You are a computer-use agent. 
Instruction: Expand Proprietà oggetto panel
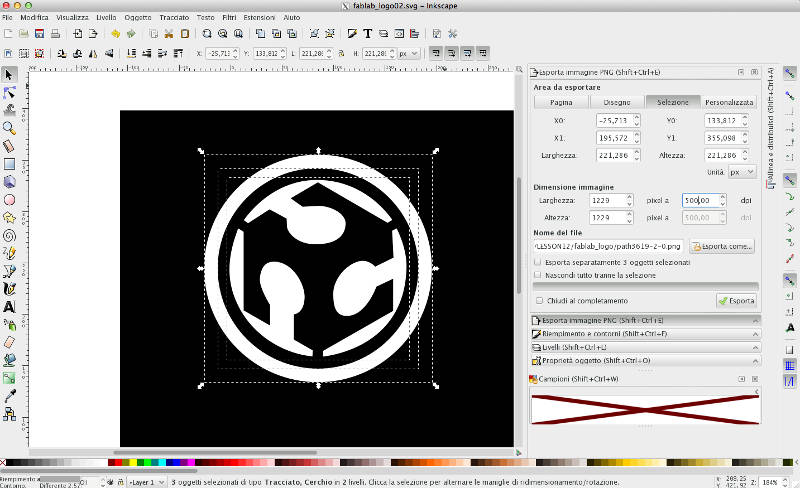tap(645, 360)
